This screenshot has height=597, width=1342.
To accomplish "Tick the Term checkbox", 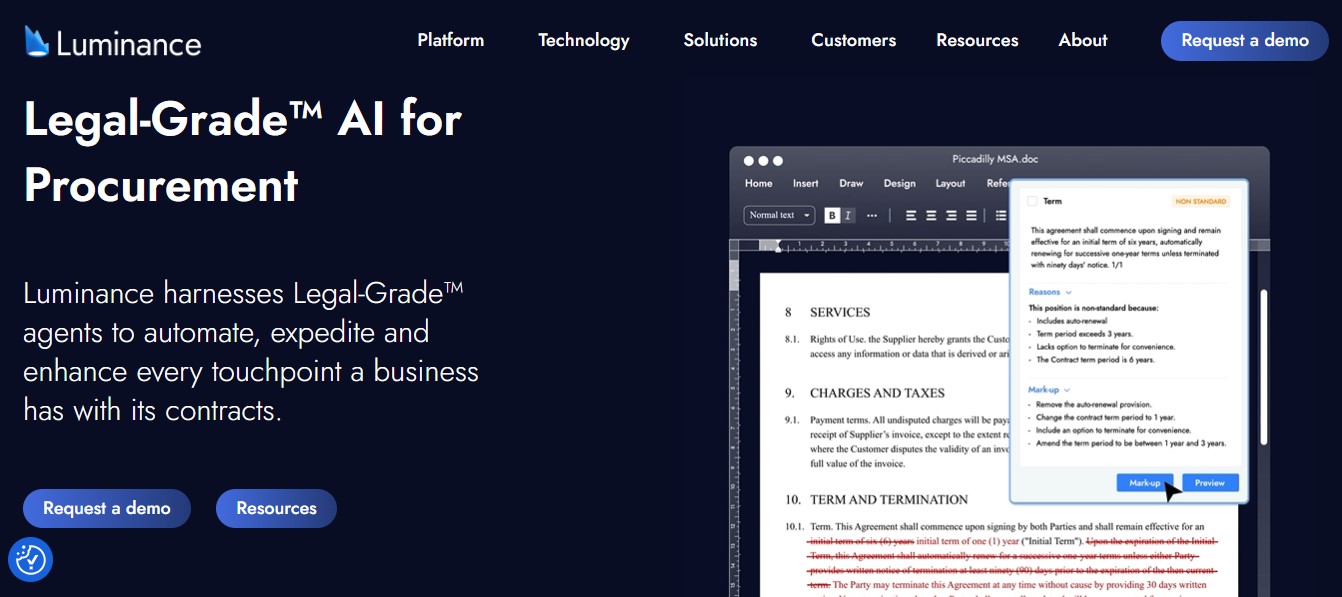I will (x=1032, y=201).
